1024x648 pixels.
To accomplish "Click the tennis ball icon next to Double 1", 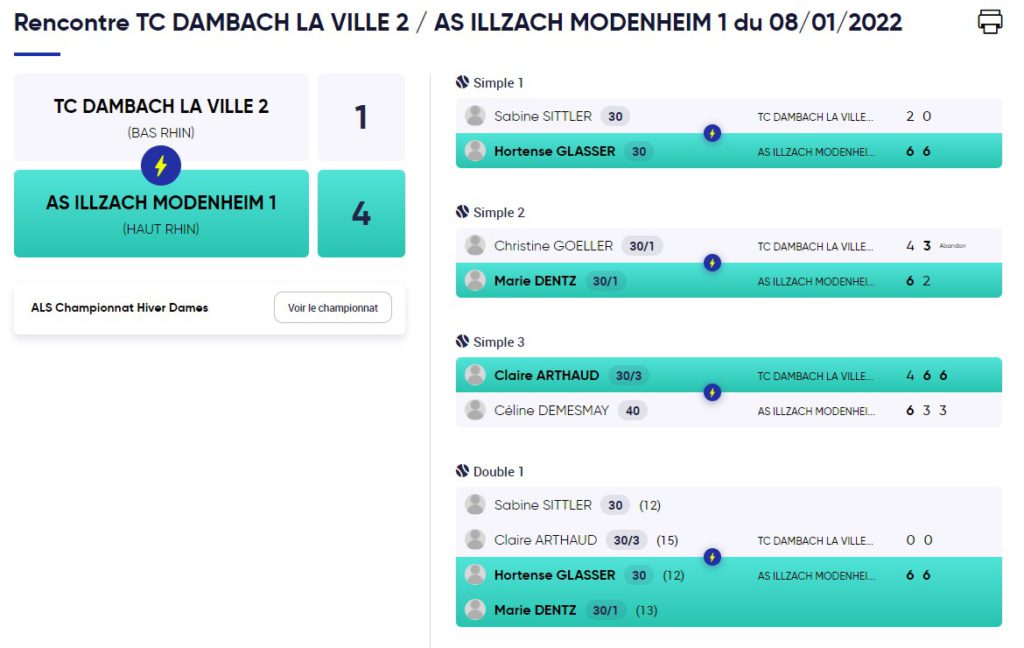I will coord(462,471).
